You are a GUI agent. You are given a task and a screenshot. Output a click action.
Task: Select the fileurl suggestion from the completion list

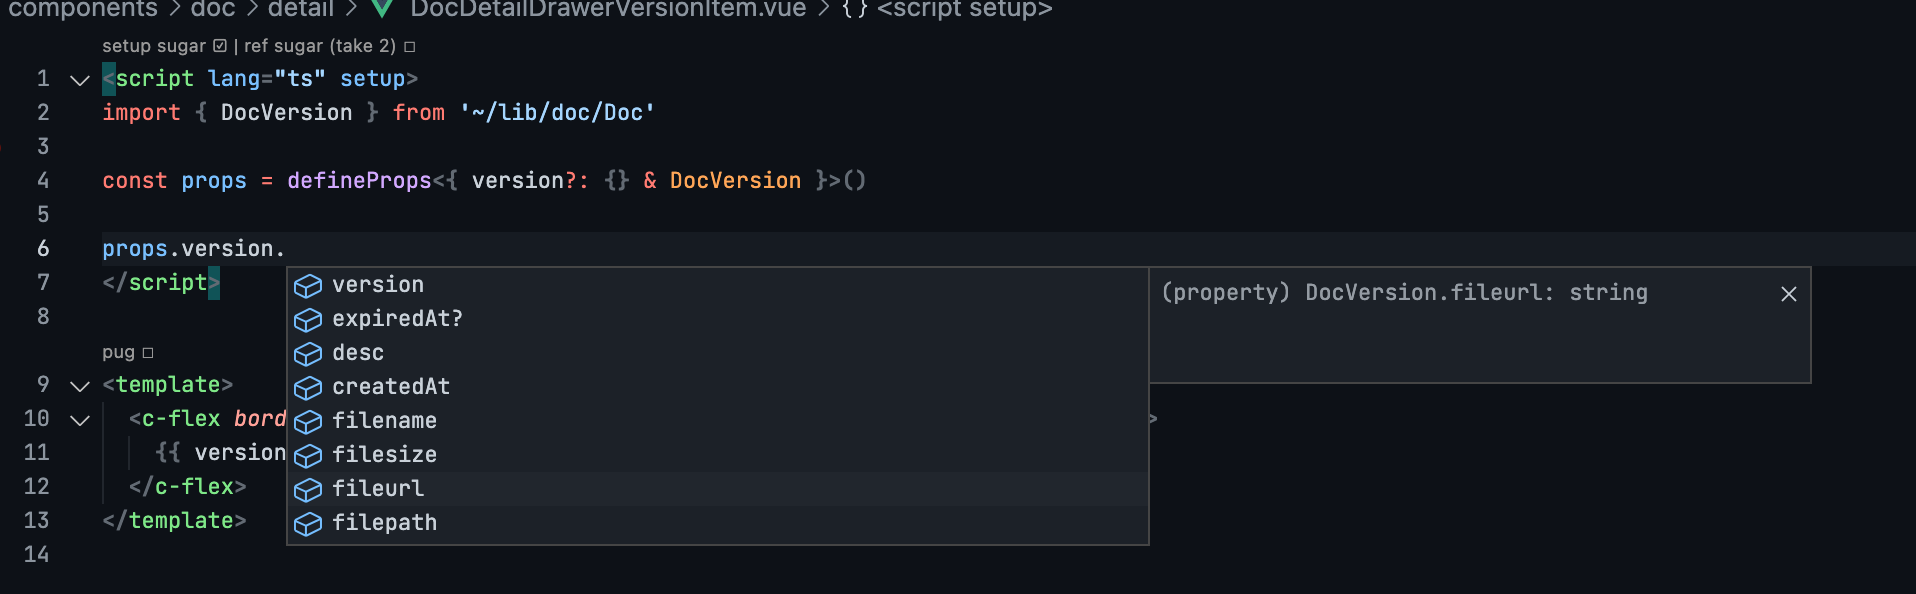[x=378, y=489]
